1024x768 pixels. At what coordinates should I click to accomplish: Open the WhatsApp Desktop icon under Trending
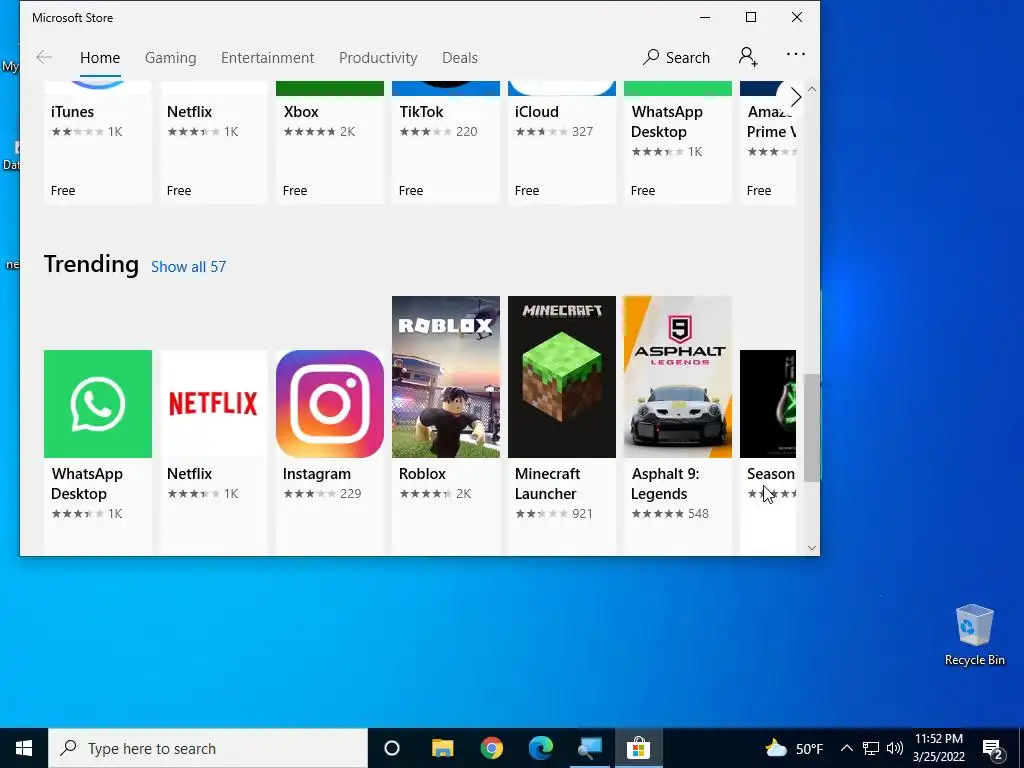tap(97, 404)
